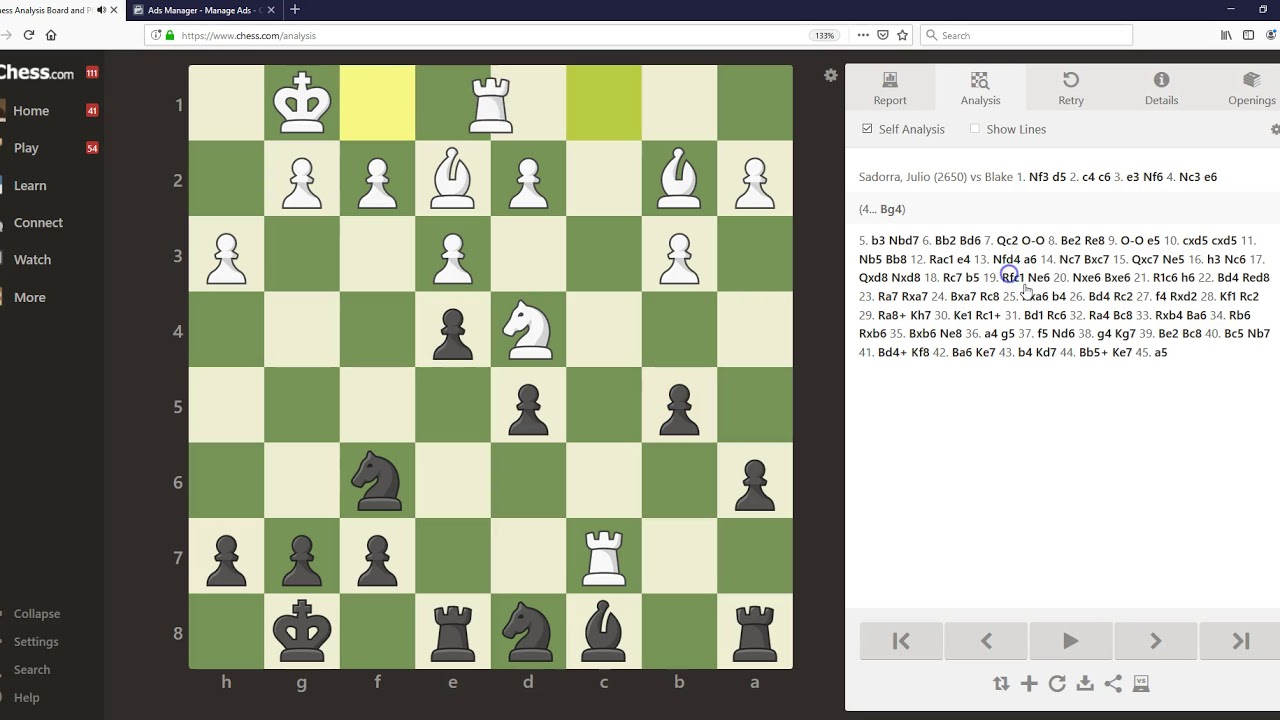The height and width of the screenshot is (720, 1280).
Task: Reset the 133% zoom indicator
Action: (x=824, y=35)
